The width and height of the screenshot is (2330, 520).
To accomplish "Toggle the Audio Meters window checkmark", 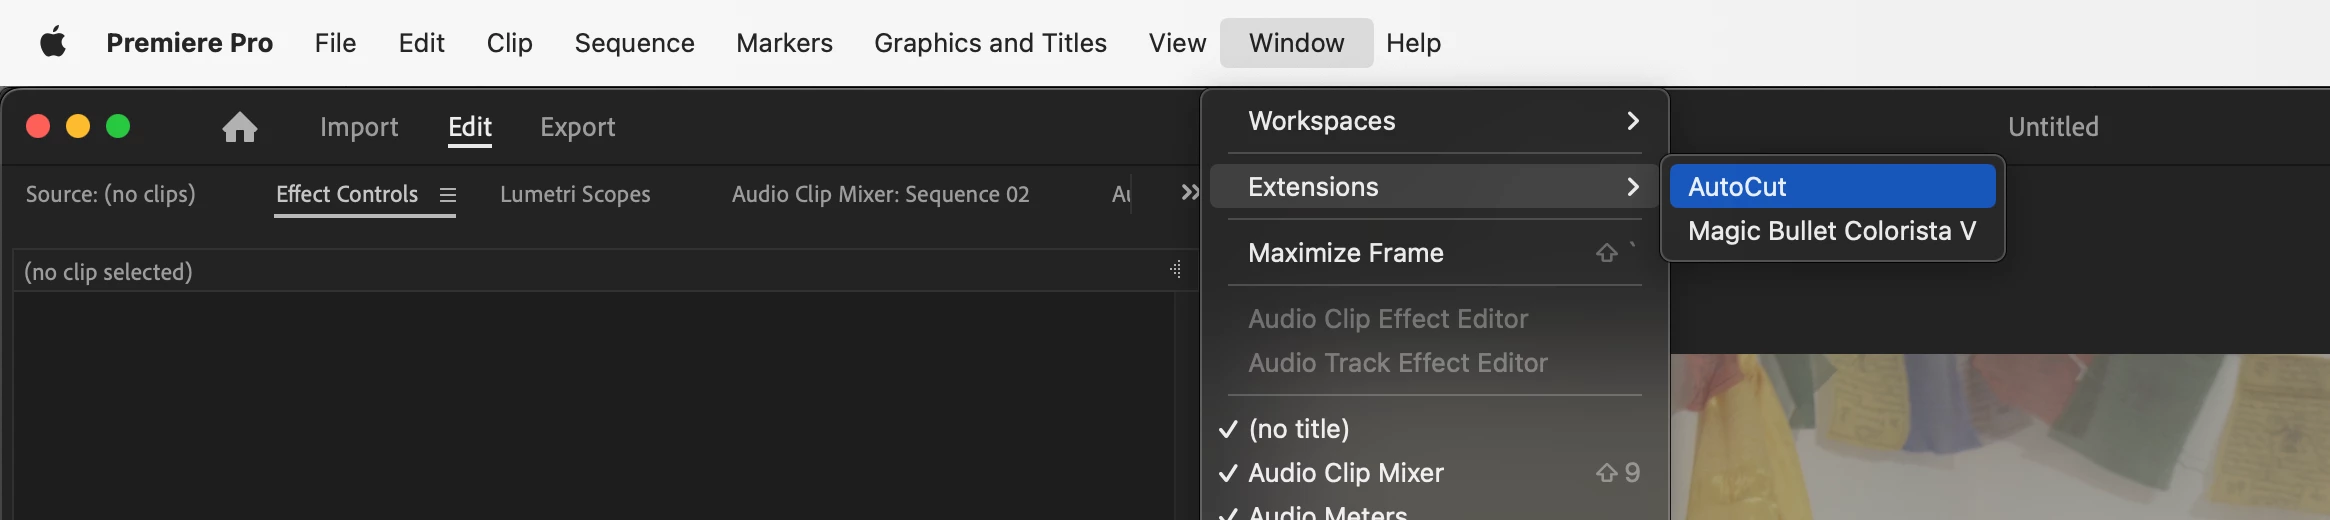I will click(x=1229, y=513).
